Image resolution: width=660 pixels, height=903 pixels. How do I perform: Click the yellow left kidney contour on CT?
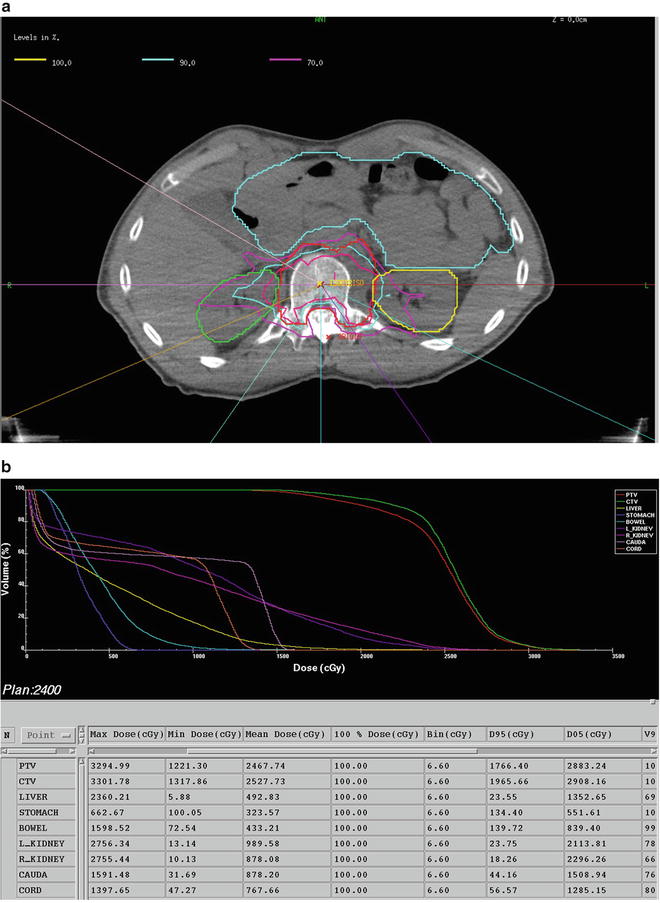457,300
